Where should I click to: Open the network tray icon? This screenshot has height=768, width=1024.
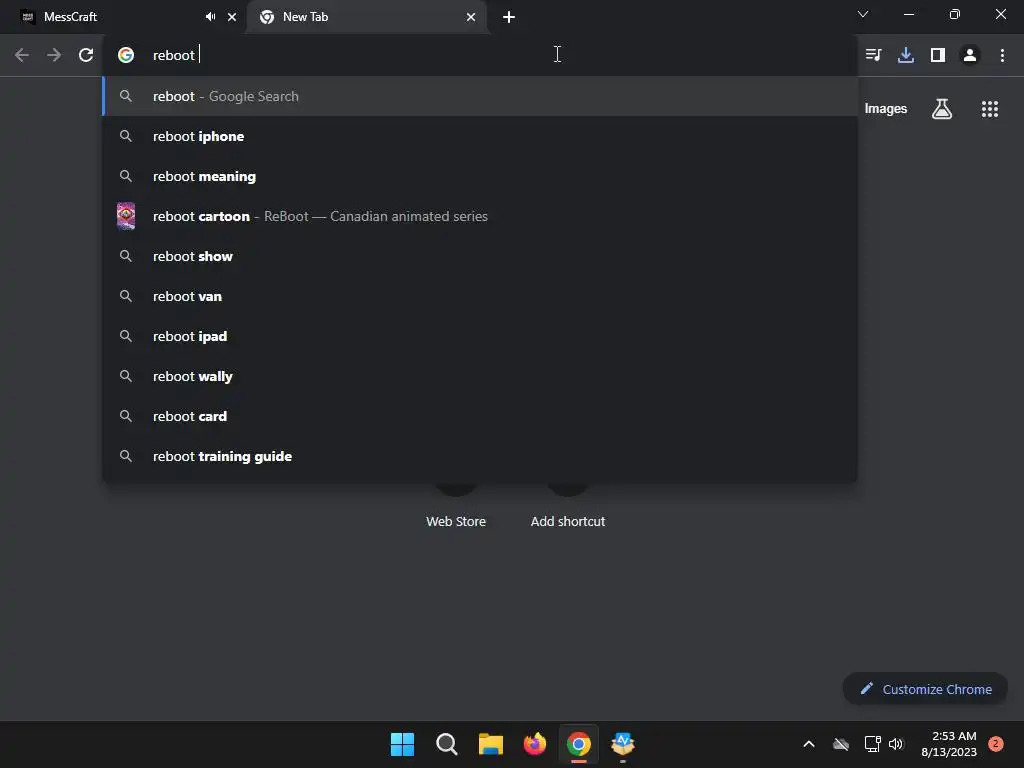pyautogui.click(x=872, y=744)
